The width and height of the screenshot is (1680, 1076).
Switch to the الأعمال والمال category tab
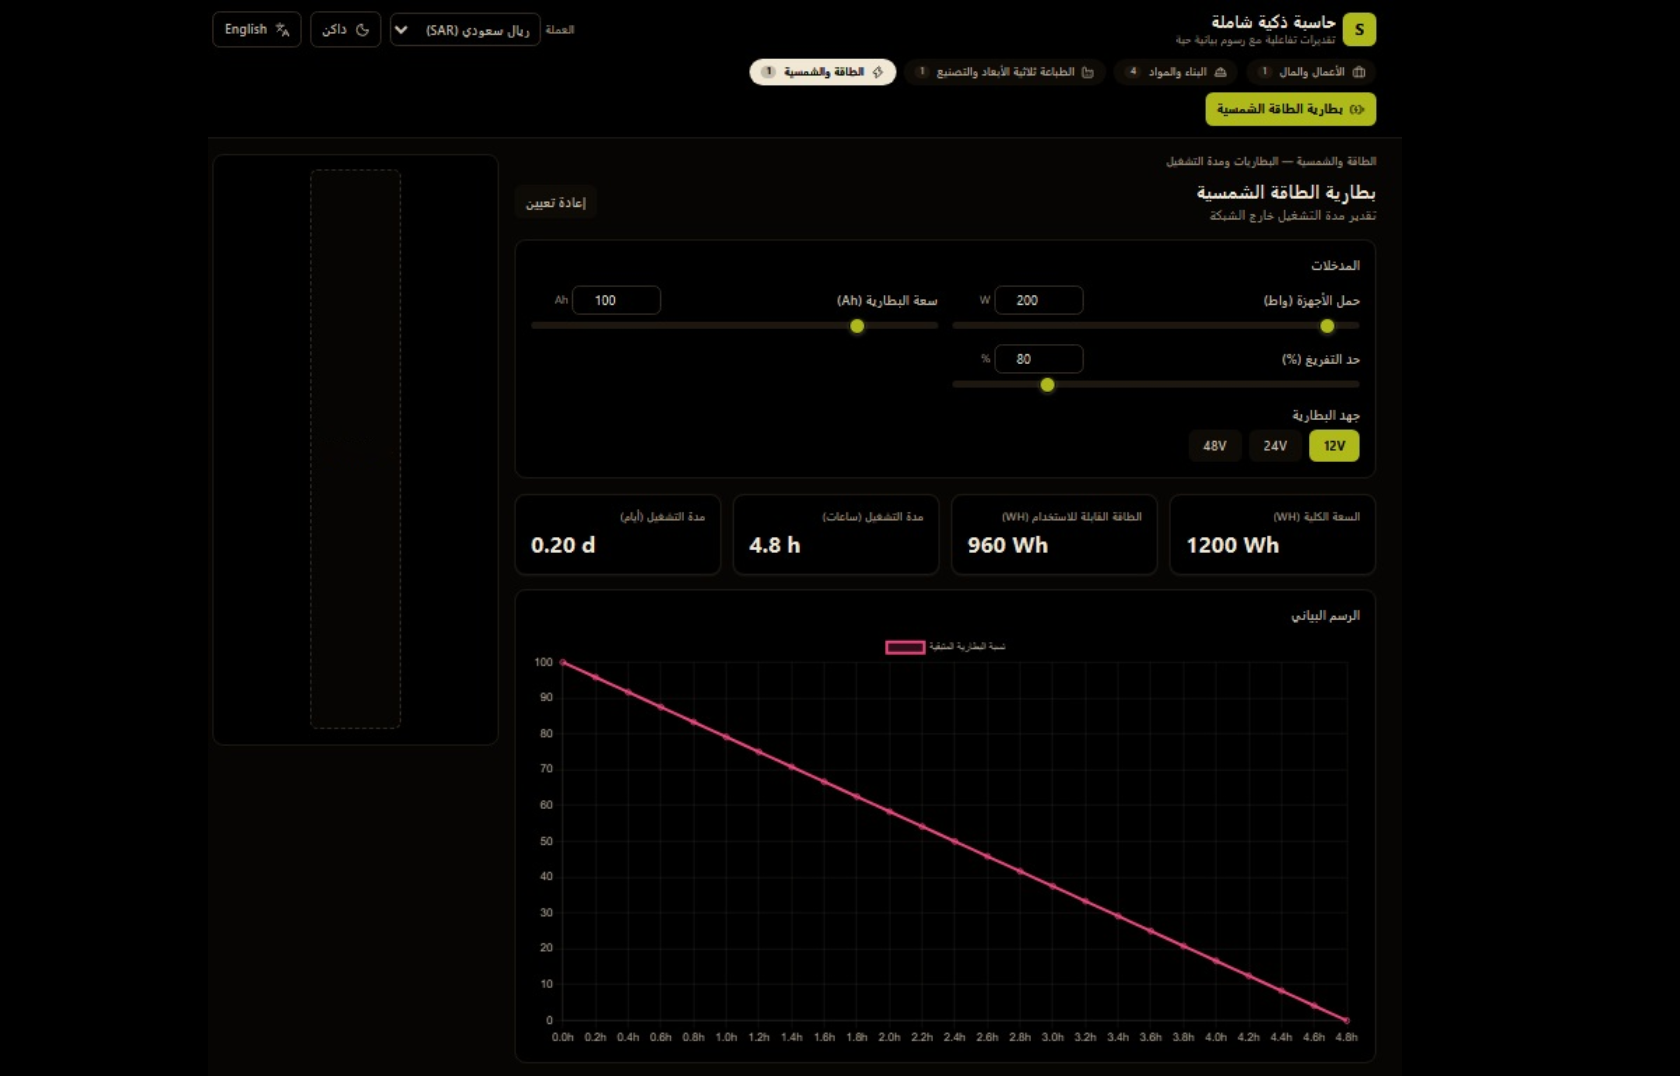[1313, 72]
